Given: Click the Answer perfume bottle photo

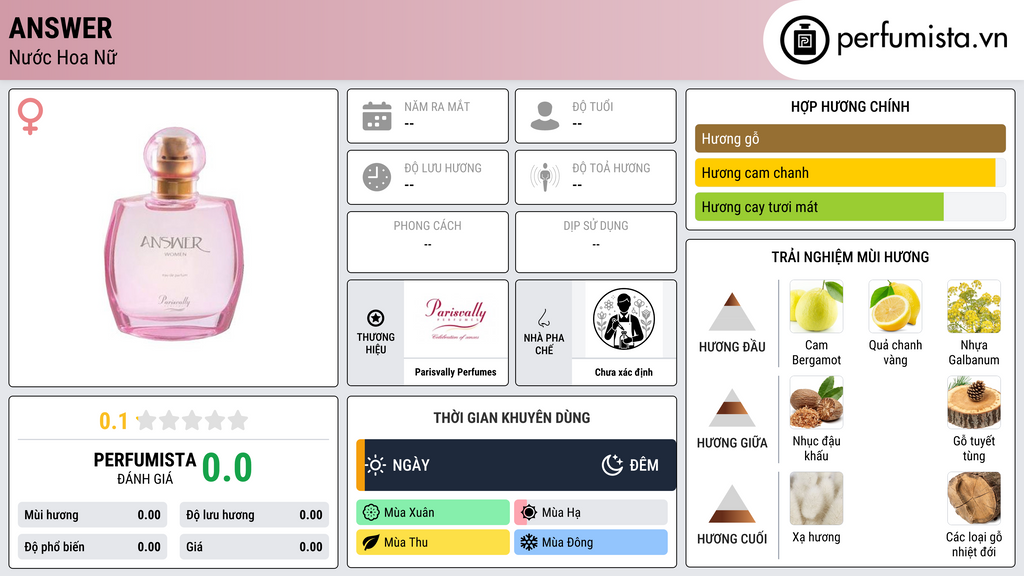Looking at the screenshot, I should pos(174,233).
